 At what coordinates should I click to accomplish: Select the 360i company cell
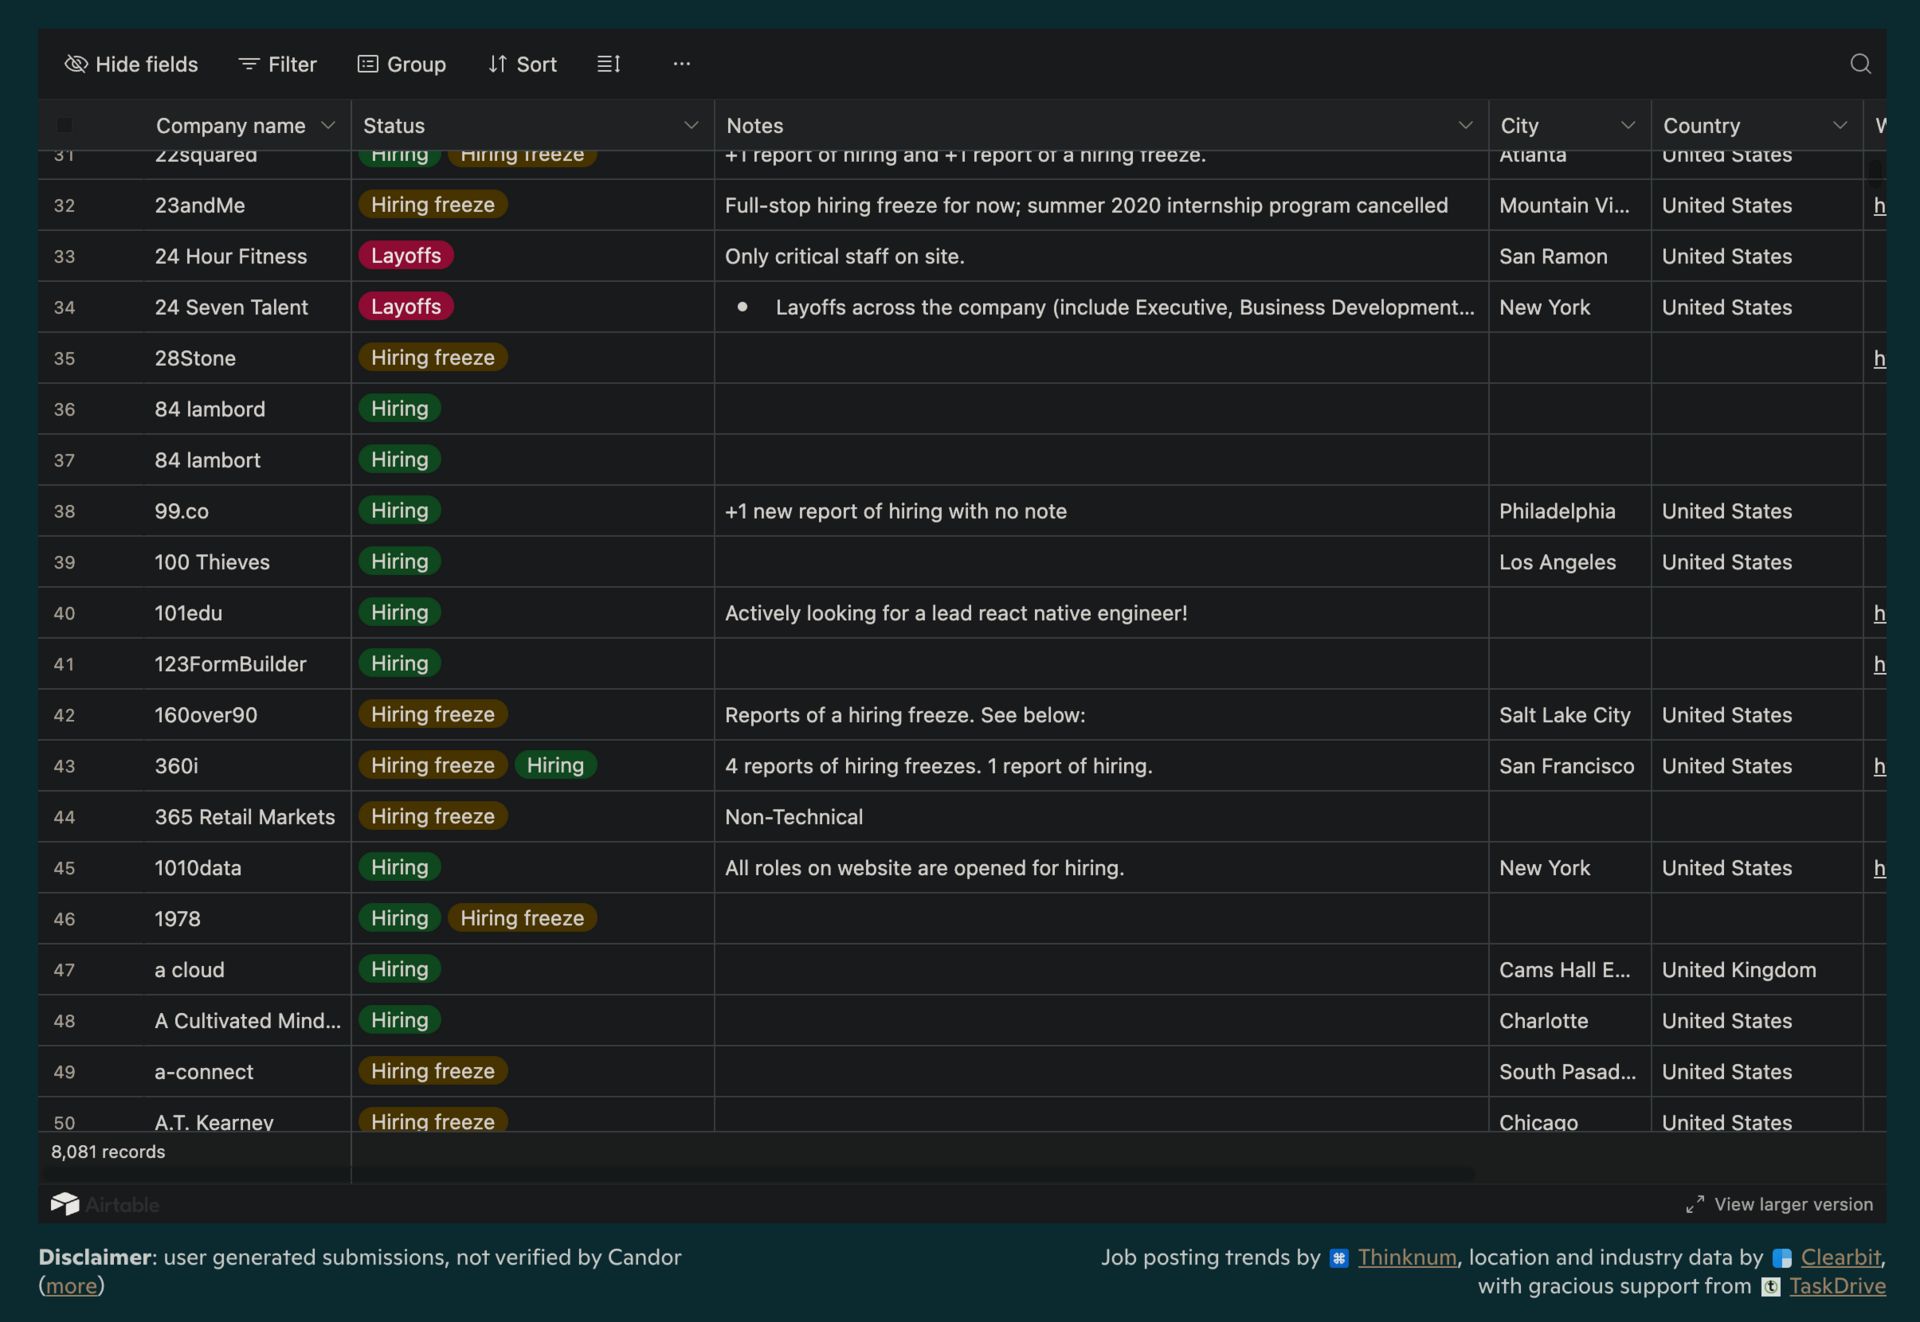coord(246,766)
